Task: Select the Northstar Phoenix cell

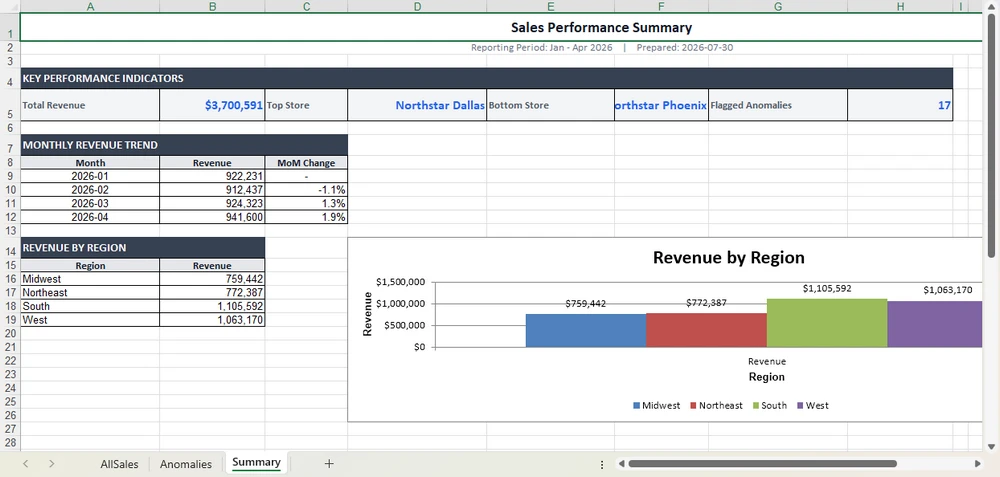Action: tap(661, 105)
